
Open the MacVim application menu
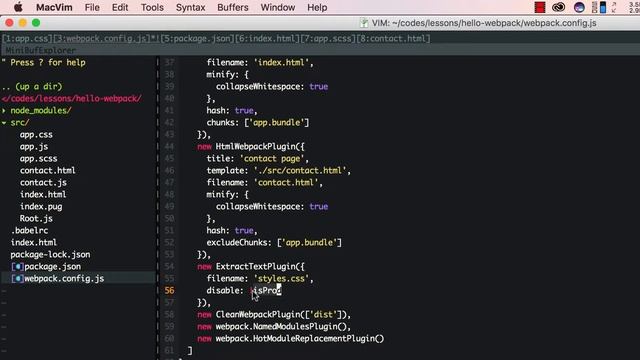tap(54, 7)
